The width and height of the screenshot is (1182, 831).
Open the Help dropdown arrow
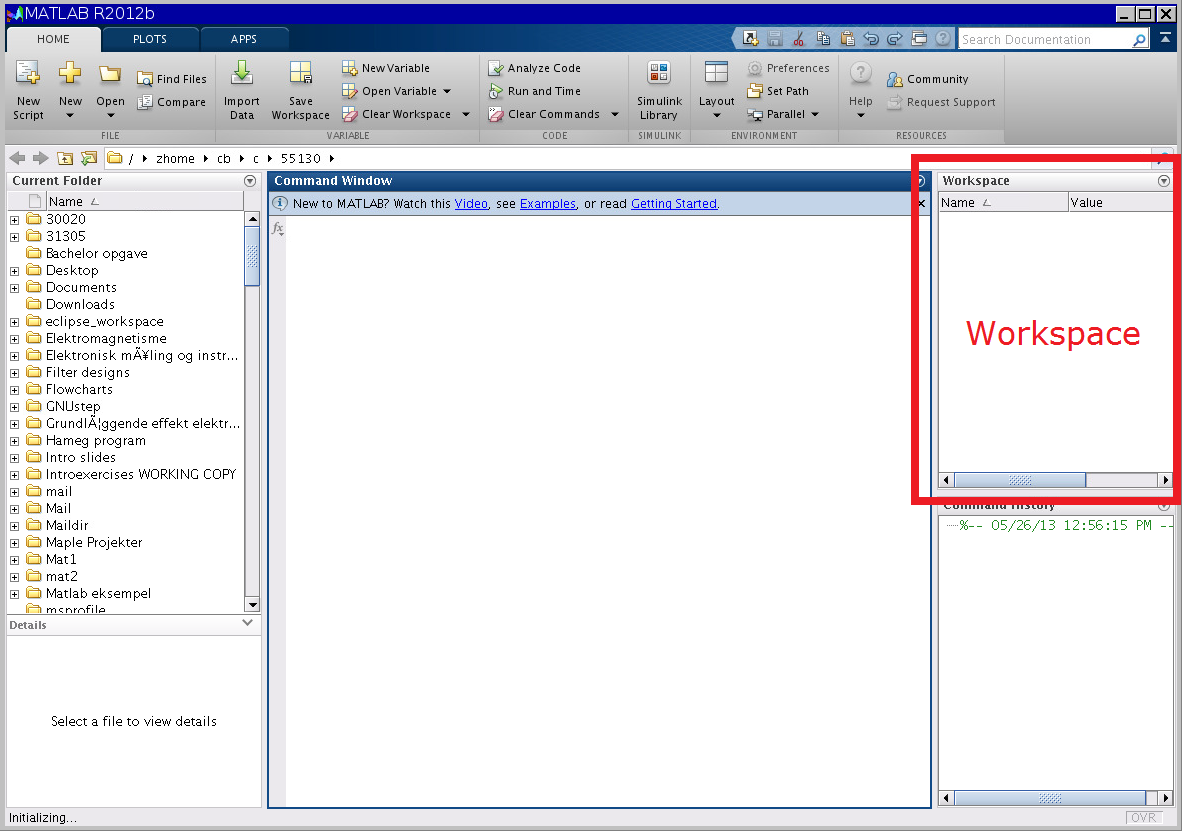point(860,115)
